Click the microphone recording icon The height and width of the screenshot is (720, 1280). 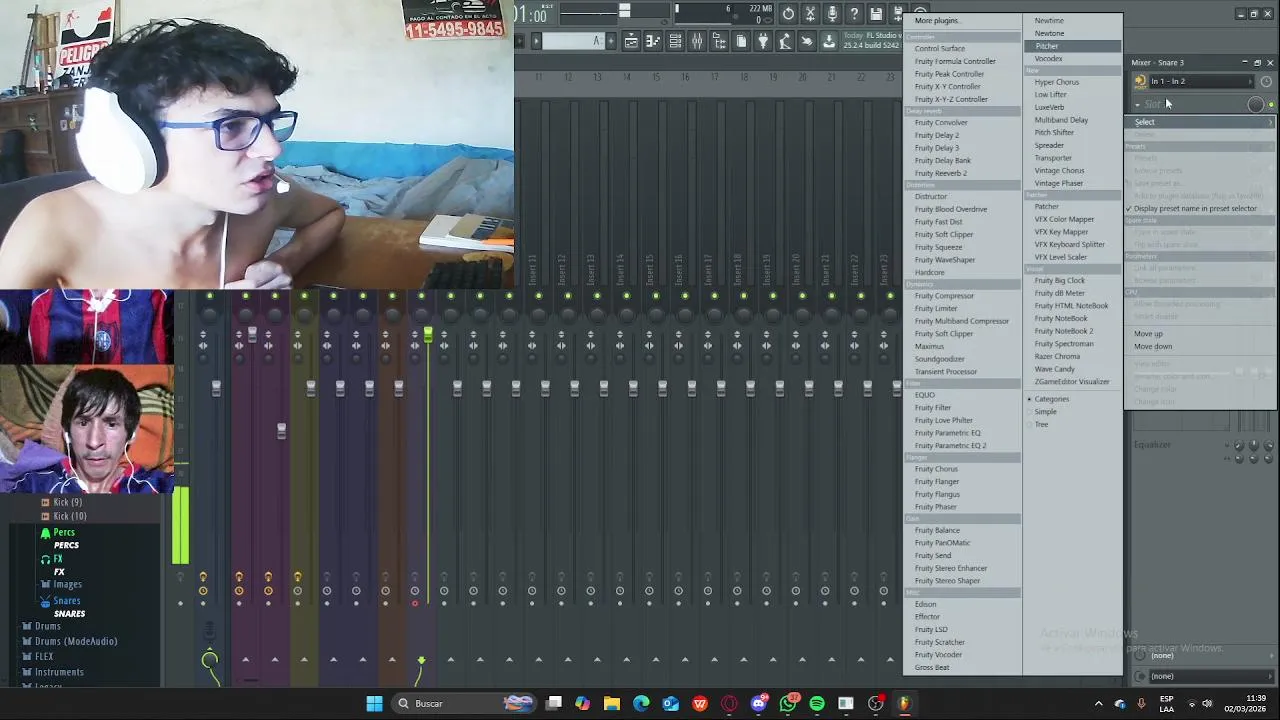832,14
